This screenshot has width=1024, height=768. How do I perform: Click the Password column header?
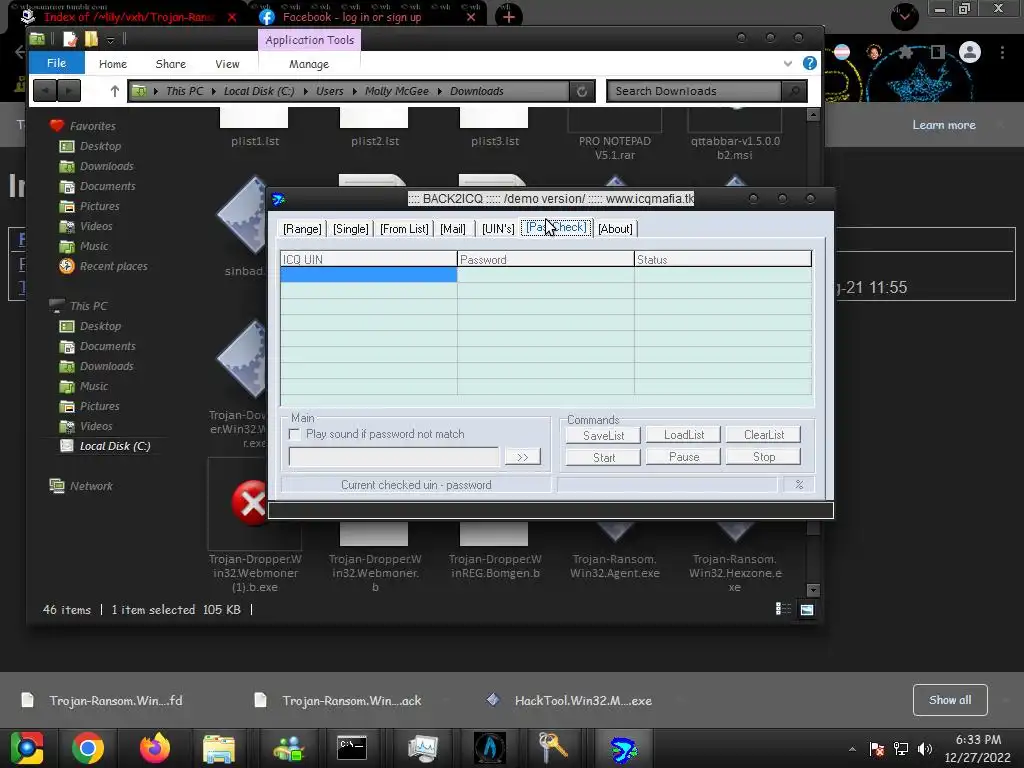point(545,259)
